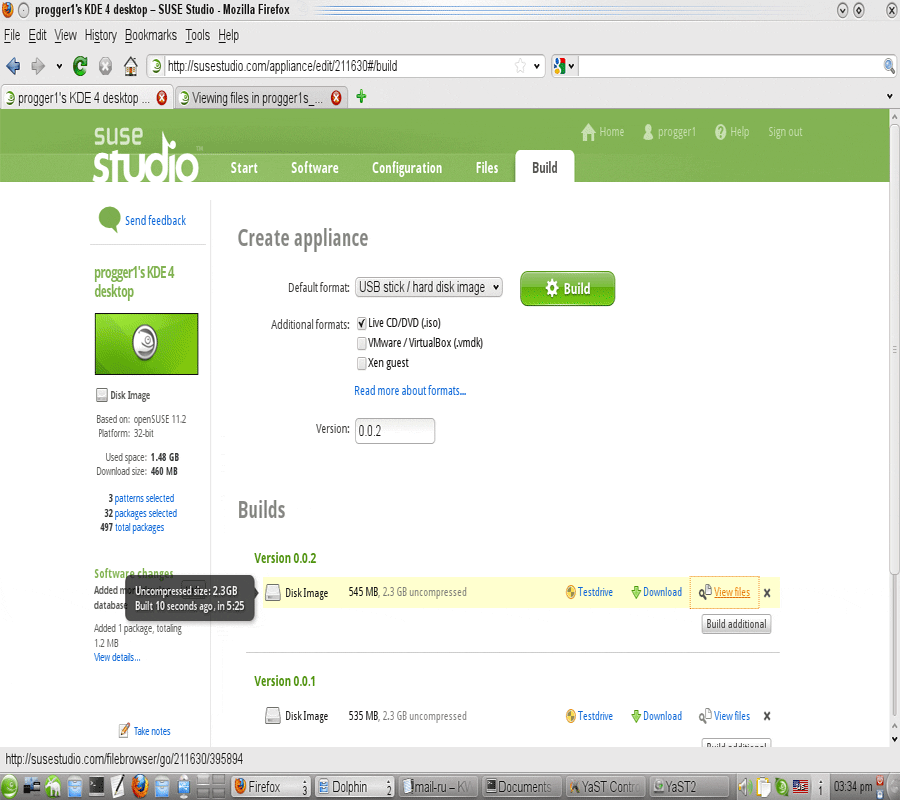Image resolution: width=900 pixels, height=800 pixels.
Task: Switch to Dolphin taskbar entry
Action: 355,787
